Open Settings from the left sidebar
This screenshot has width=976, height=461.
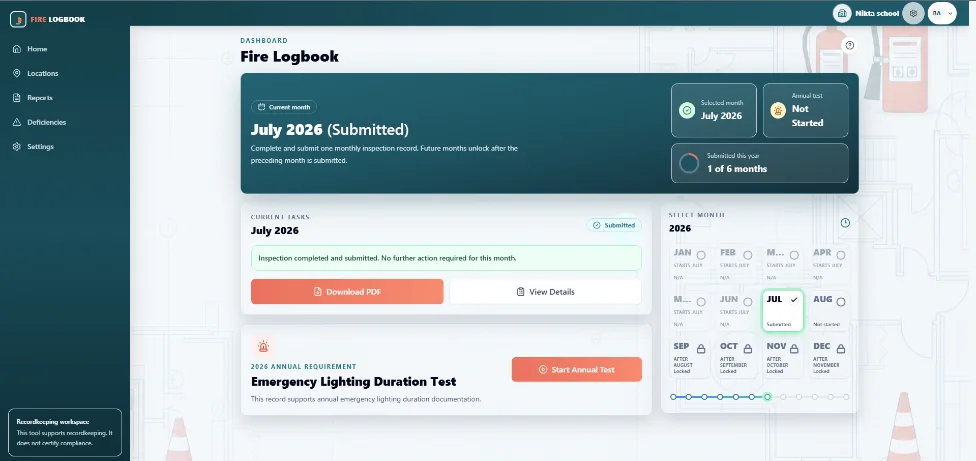click(40, 147)
